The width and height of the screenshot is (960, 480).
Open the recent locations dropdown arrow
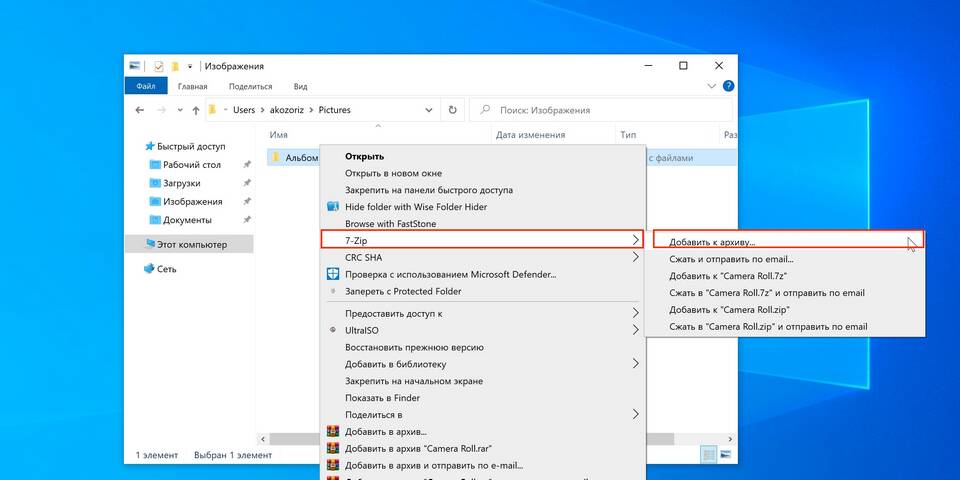[179, 110]
